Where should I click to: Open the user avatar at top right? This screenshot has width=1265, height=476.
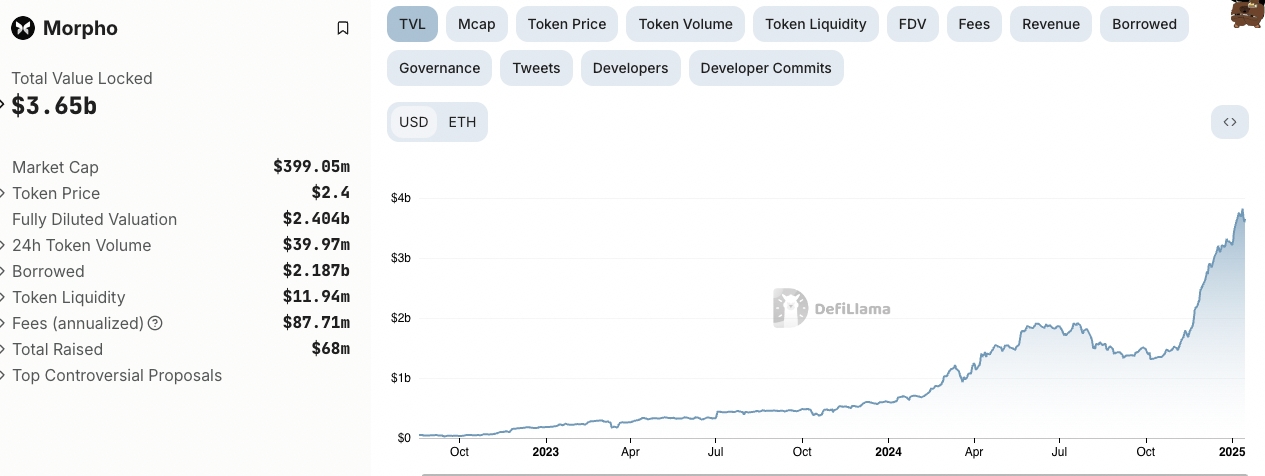pos(1245,13)
